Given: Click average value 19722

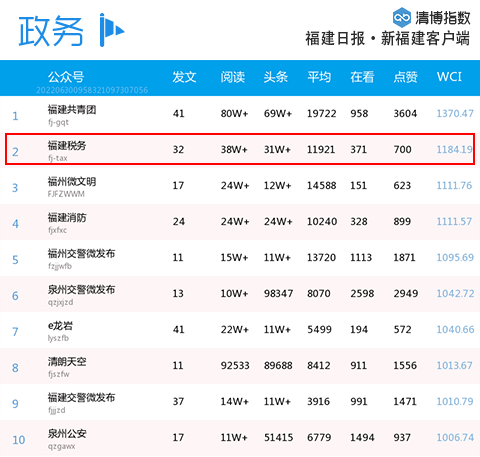Looking at the screenshot, I should pos(321,114).
